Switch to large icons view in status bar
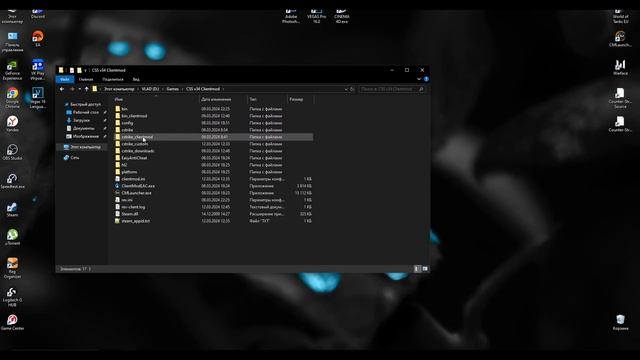This screenshot has height=360, width=640. (425, 269)
